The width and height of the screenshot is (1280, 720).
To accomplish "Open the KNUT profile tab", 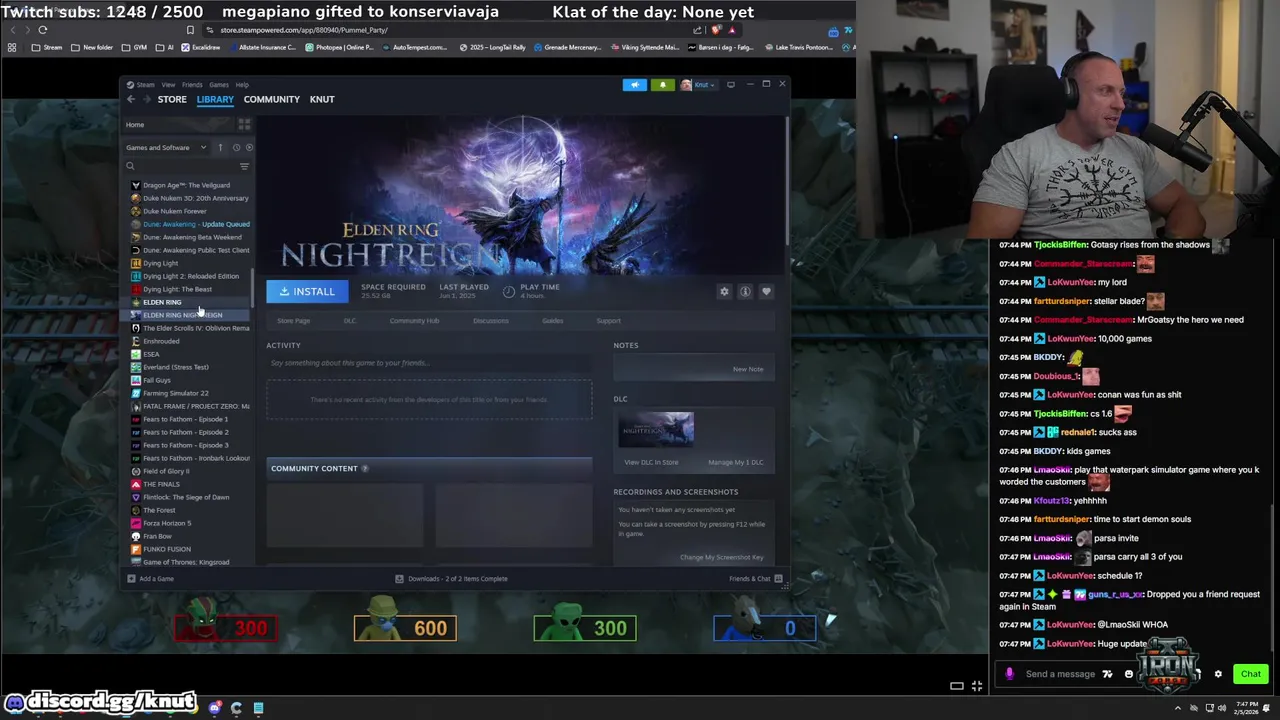I will coord(322,99).
